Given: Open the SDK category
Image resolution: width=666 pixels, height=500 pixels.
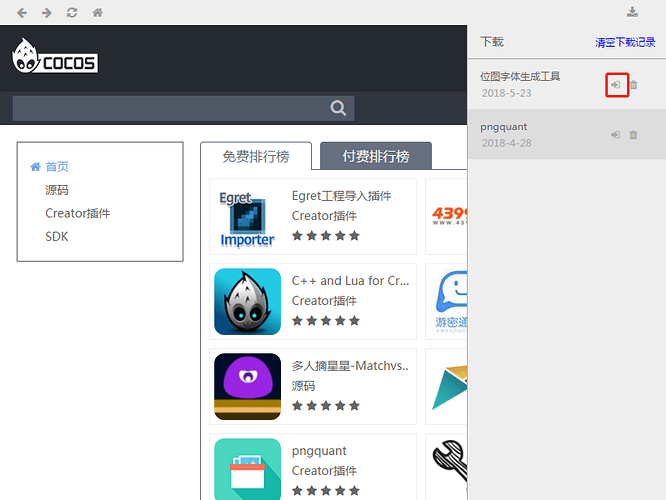Looking at the screenshot, I should pyautogui.click(x=57, y=237).
